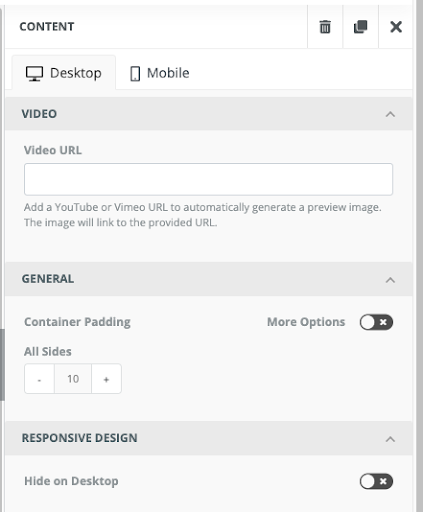Viewport: 423px width, 512px height.
Task: Select the Desktop tab
Action: tap(64, 73)
